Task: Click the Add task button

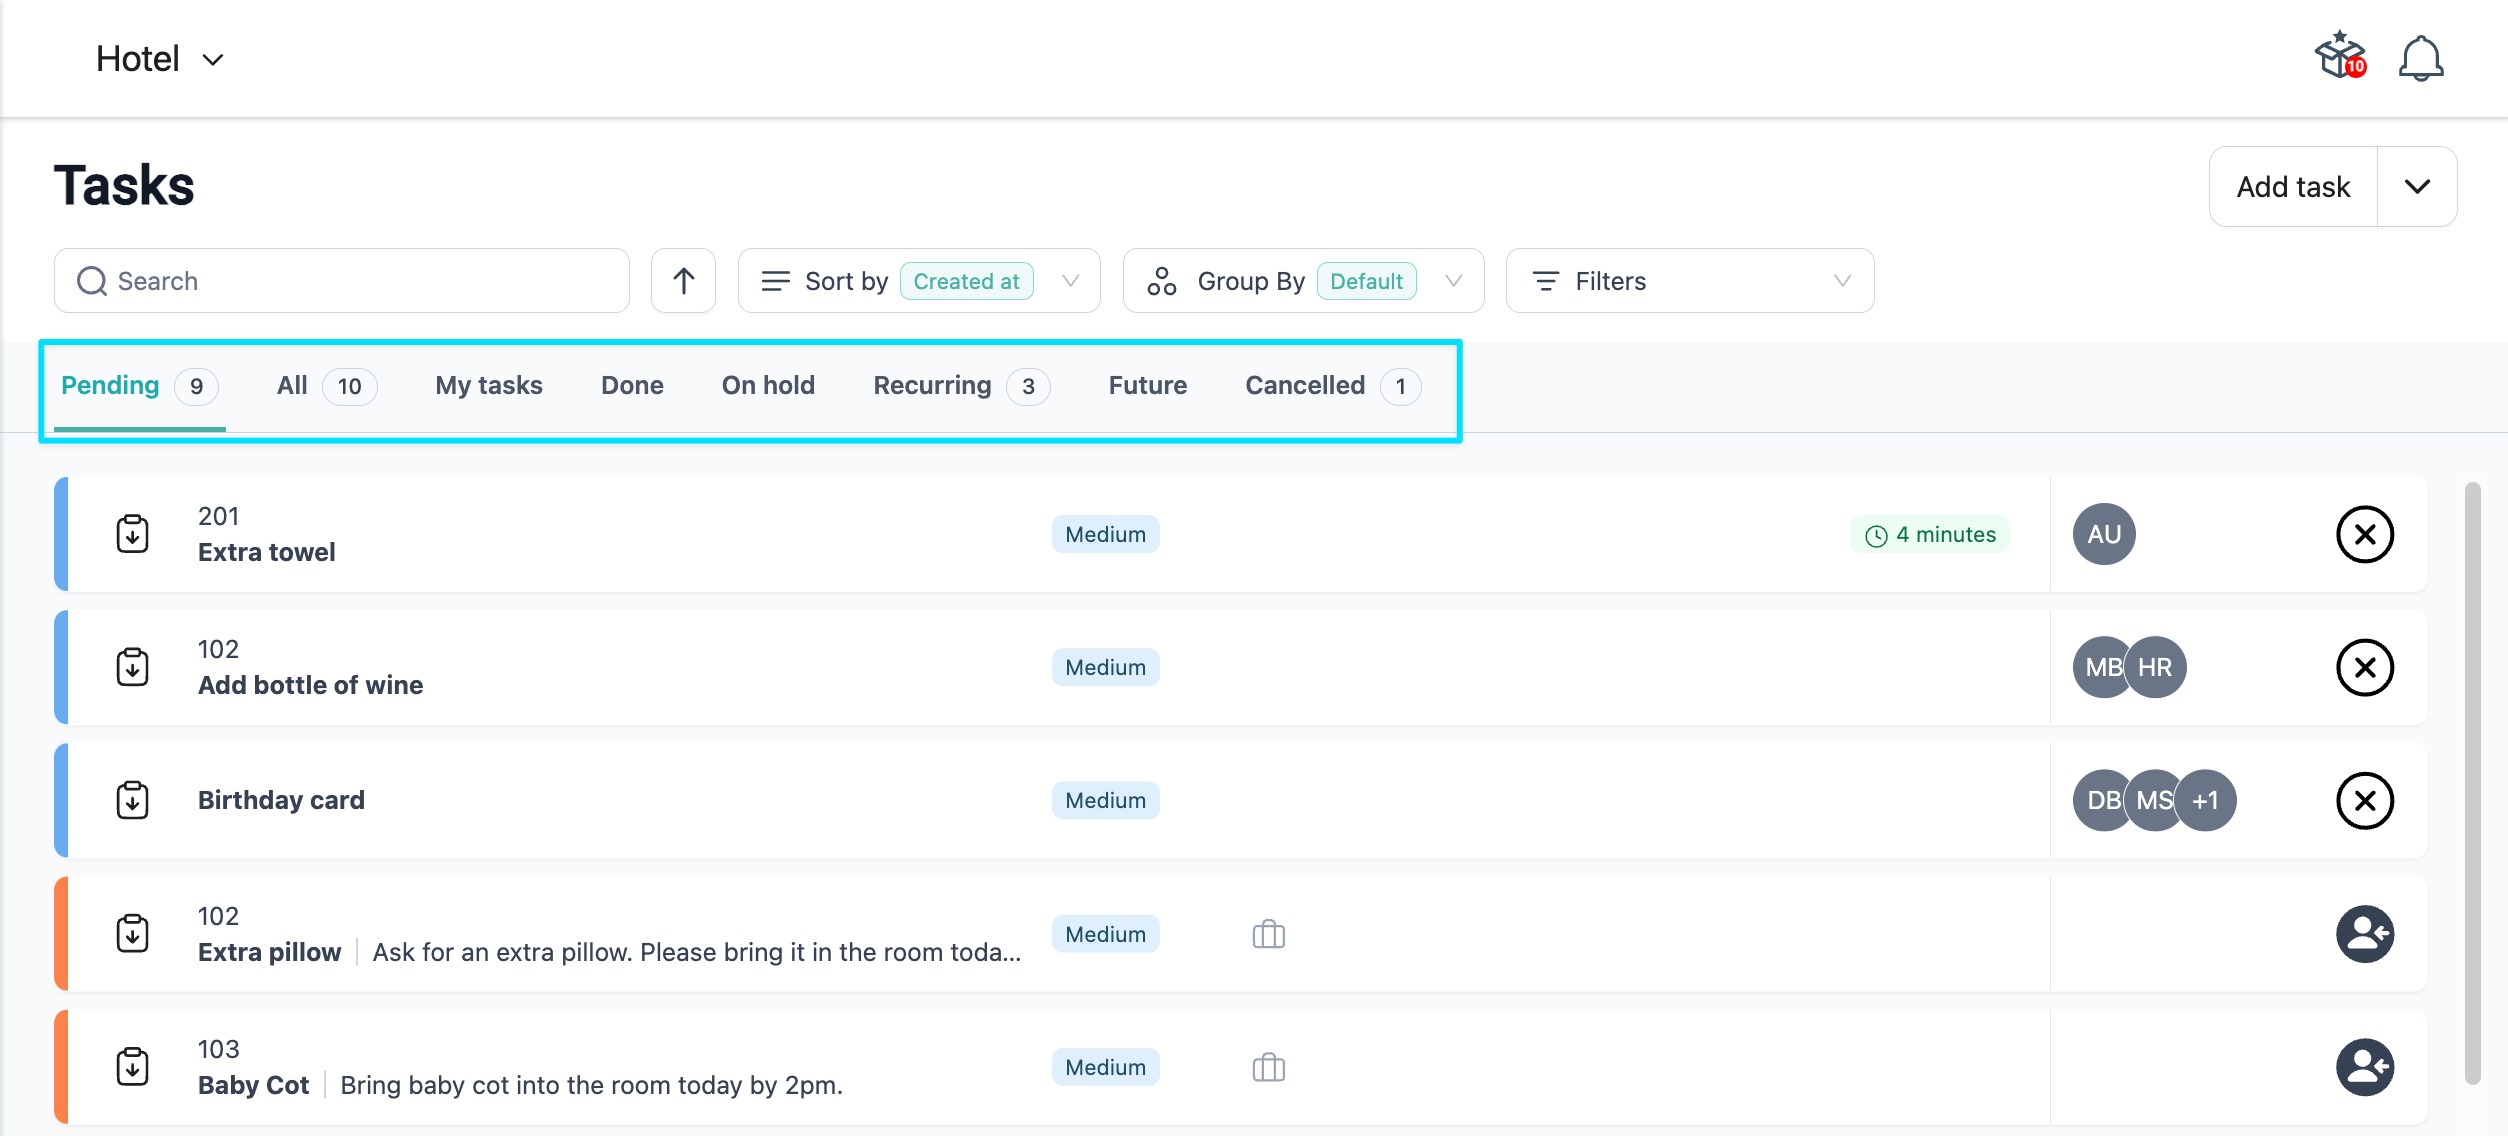Action: click(x=2292, y=187)
